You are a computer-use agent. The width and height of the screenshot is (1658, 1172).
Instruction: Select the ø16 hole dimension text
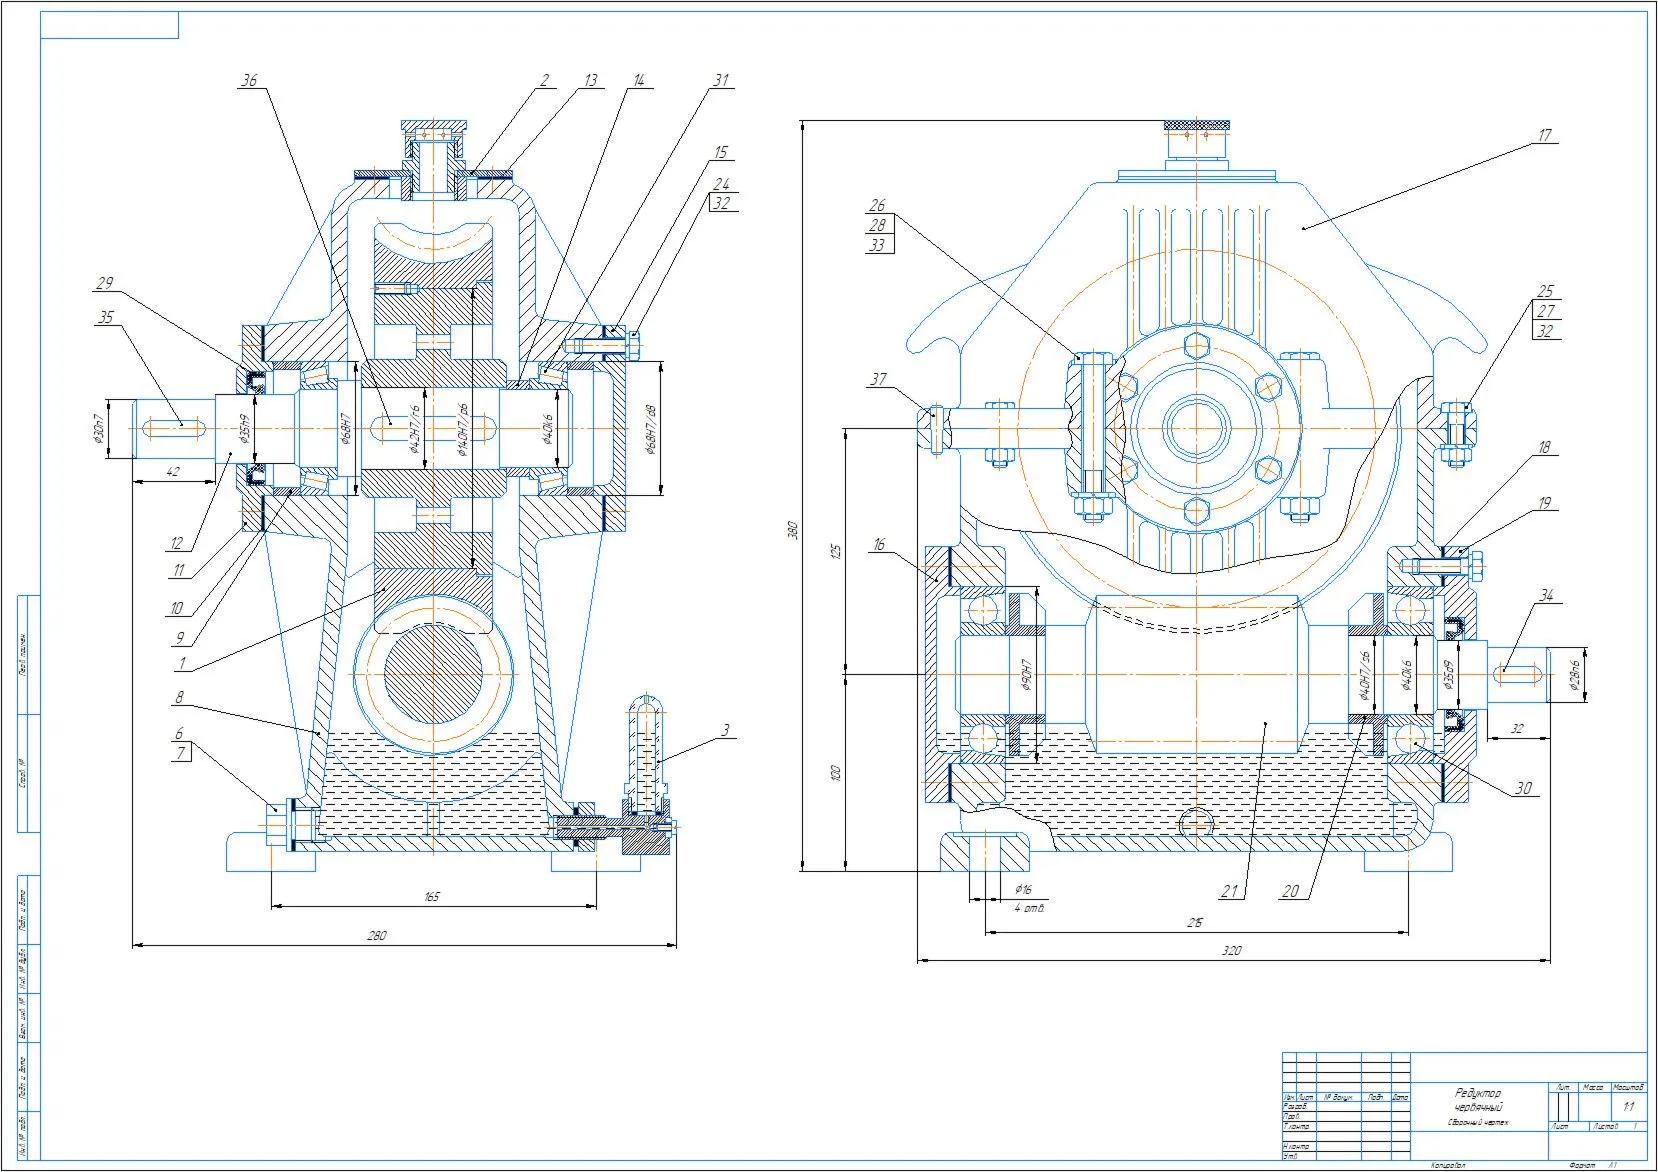(1022, 889)
